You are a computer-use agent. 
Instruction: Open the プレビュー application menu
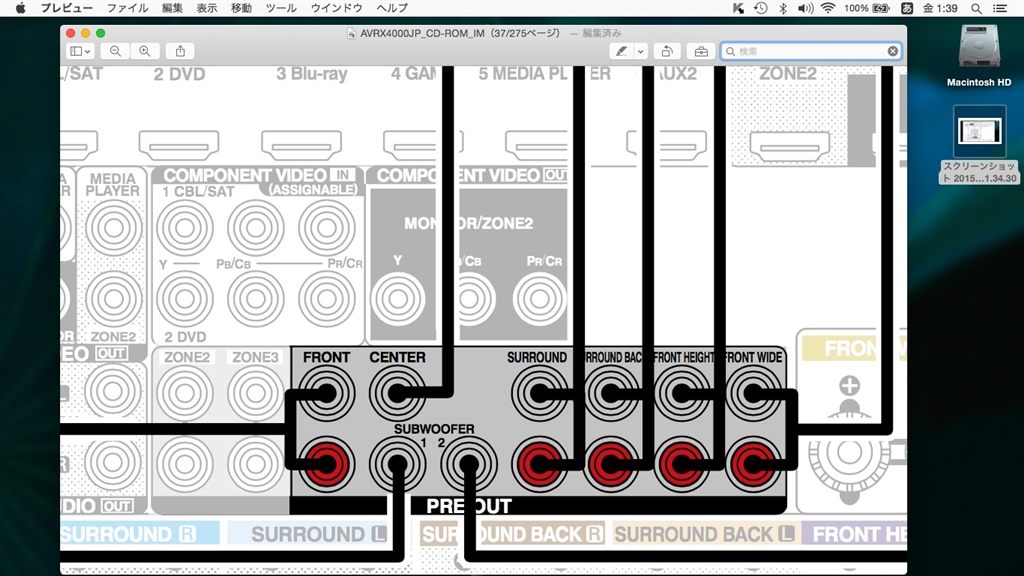(x=67, y=8)
